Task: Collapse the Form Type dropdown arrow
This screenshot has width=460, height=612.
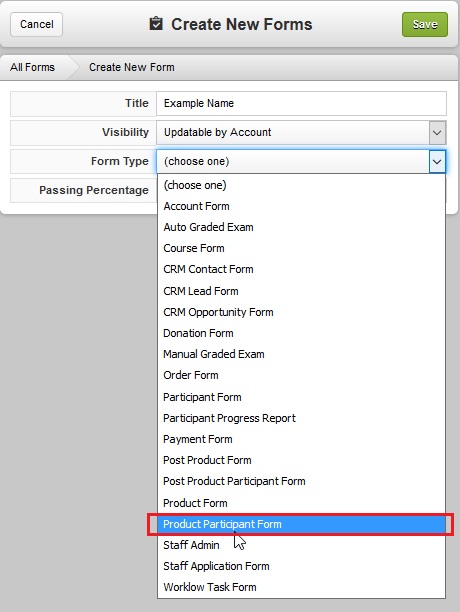Action: point(437,161)
